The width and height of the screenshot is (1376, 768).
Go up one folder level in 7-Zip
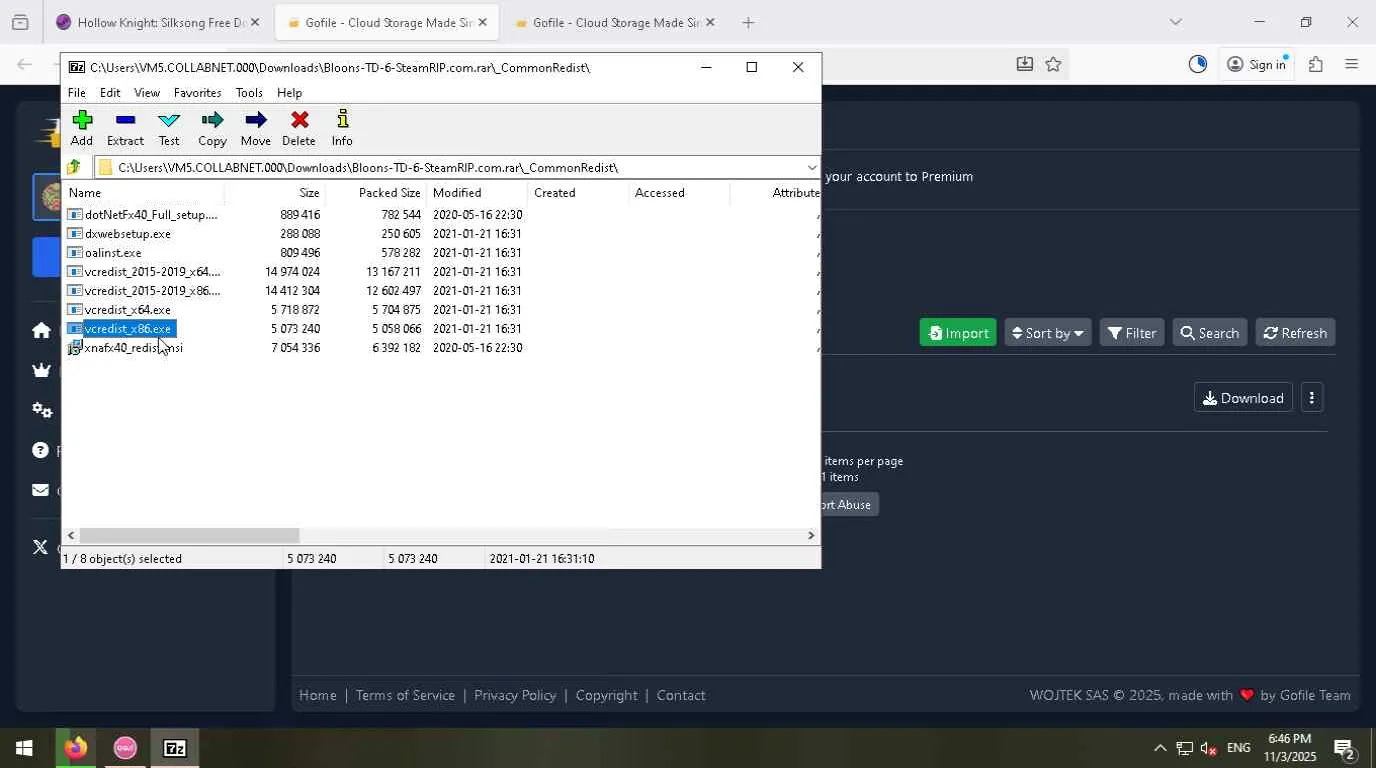click(74, 167)
